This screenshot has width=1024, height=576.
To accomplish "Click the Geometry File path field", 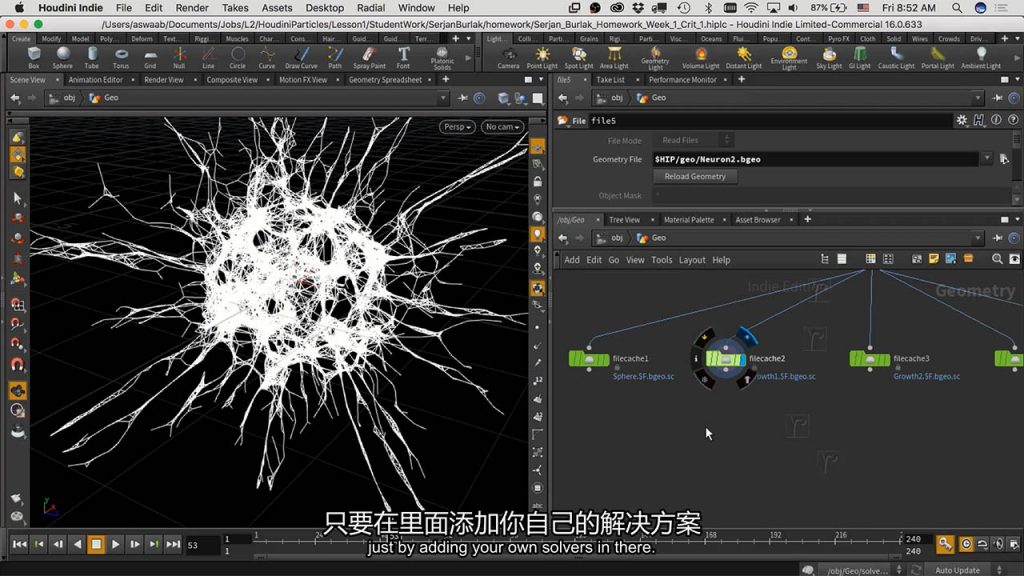I will click(x=814, y=159).
